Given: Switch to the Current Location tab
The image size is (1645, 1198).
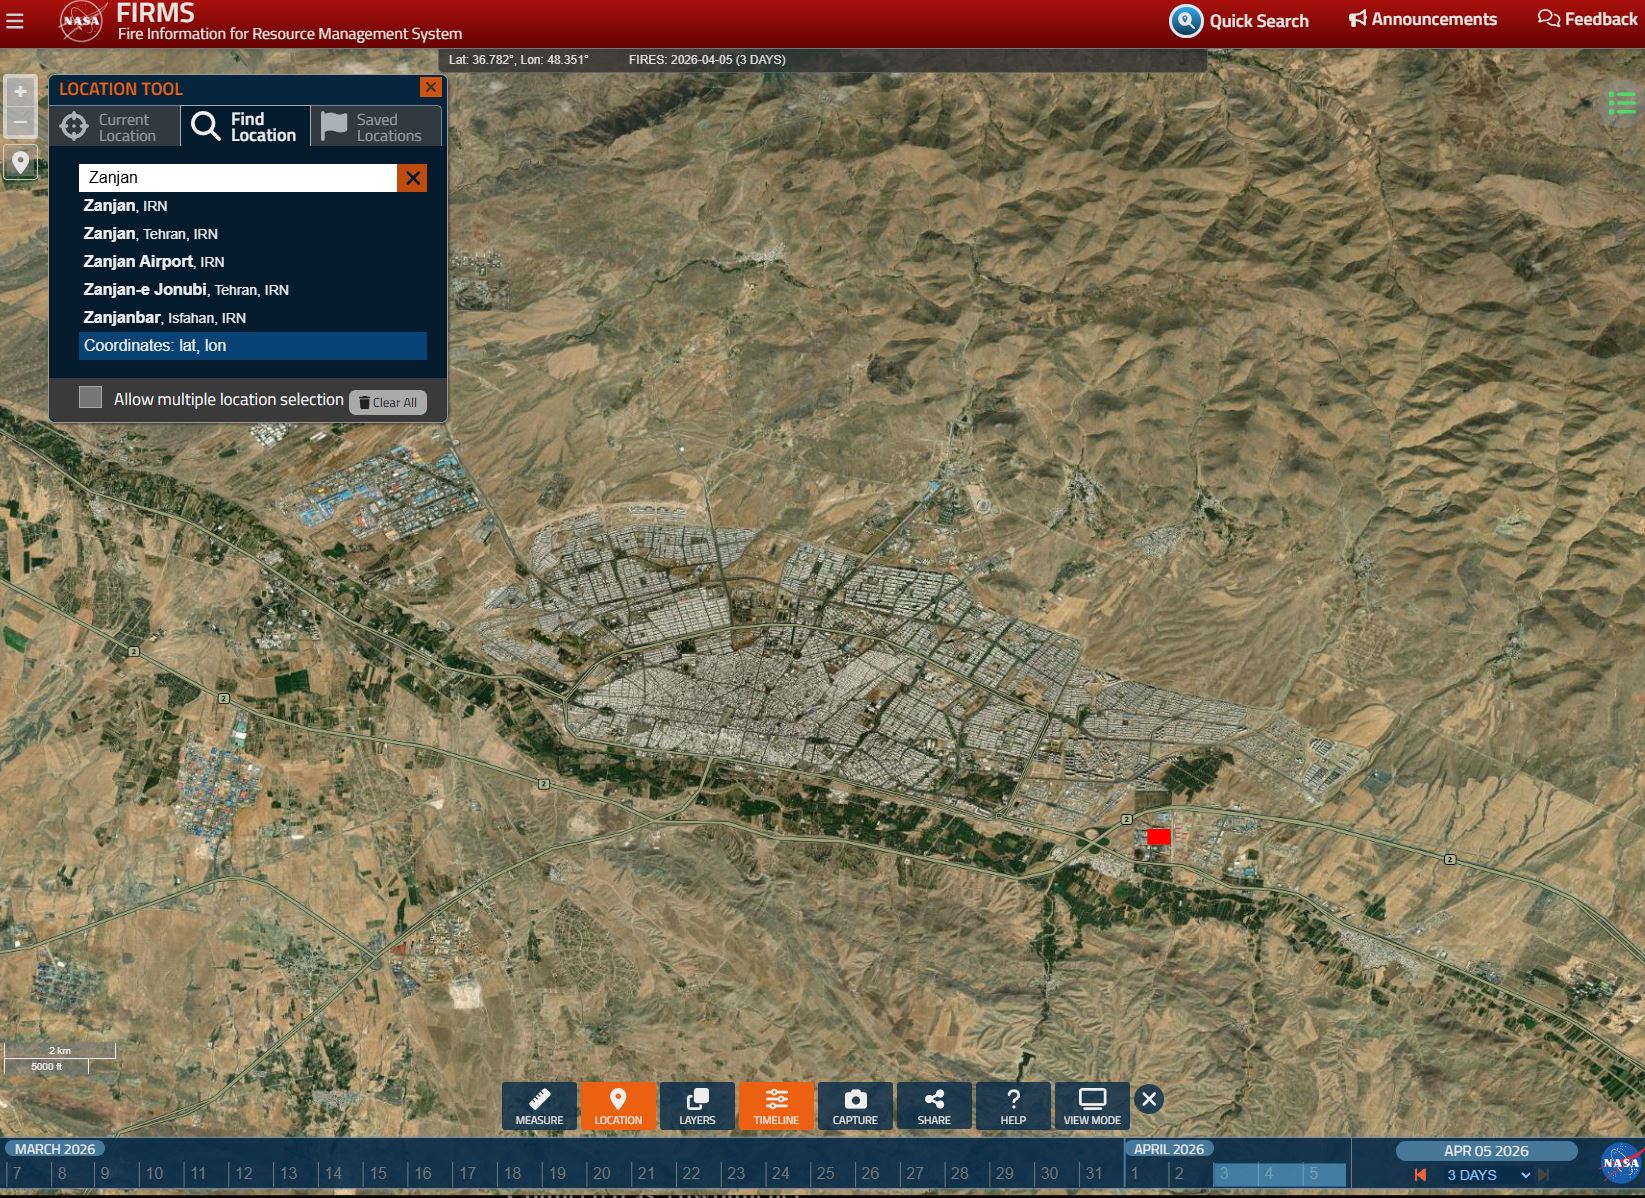Looking at the screenshot, I should (x=115, y=127).
